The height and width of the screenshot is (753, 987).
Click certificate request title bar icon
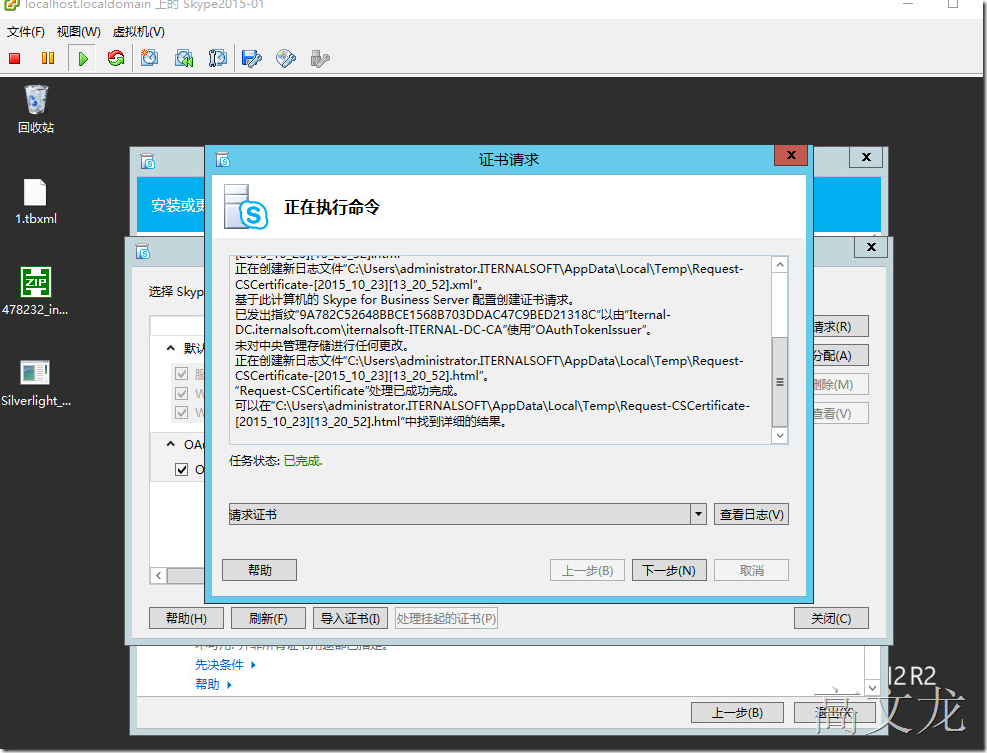coord(223,159)
